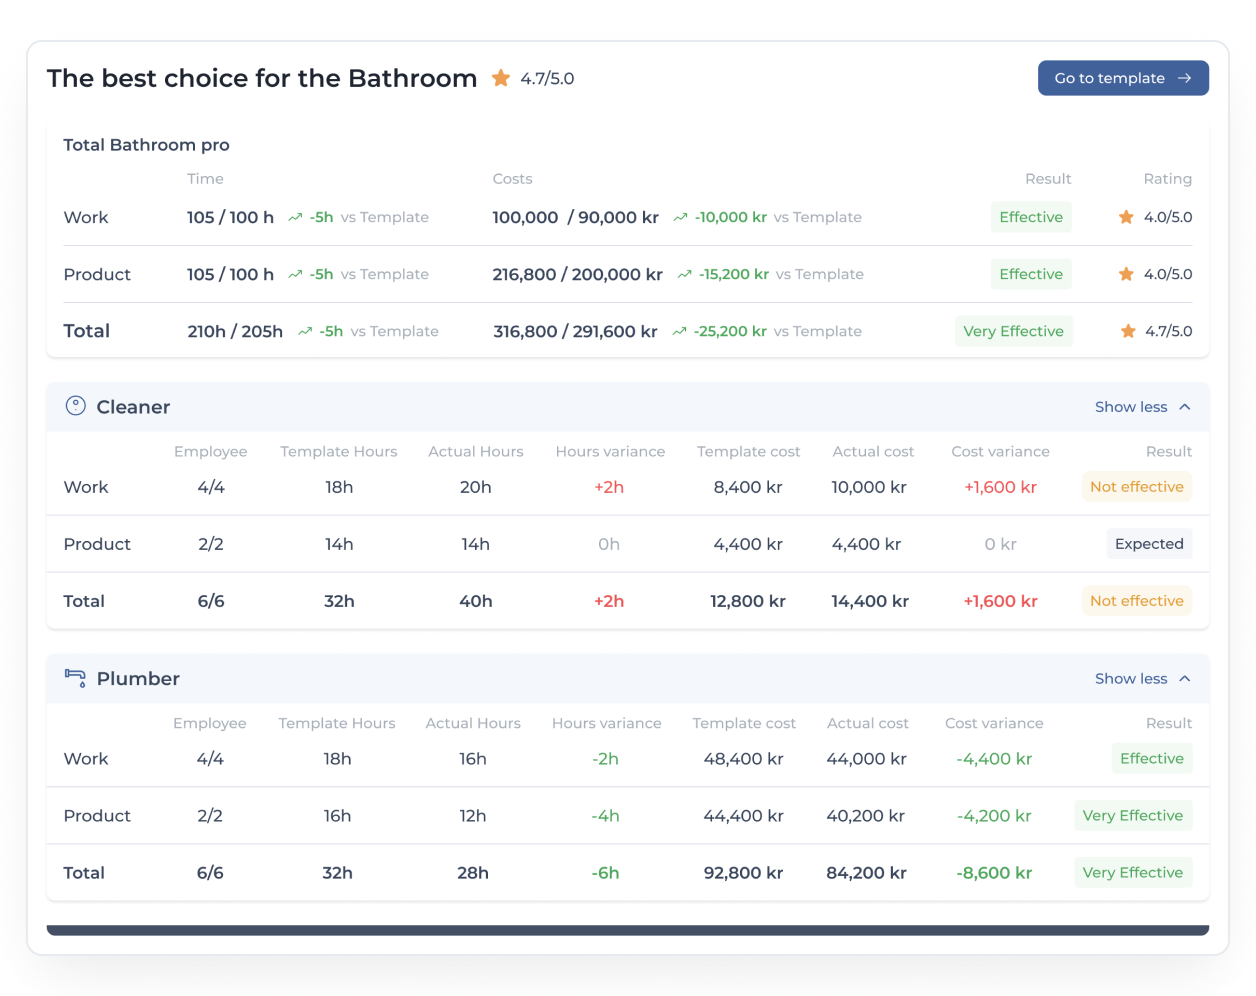Screen dimensions: 1256x996
Task: Click the Very Effective badge in Plumber Total row
Action: [x=1133, y=873]
